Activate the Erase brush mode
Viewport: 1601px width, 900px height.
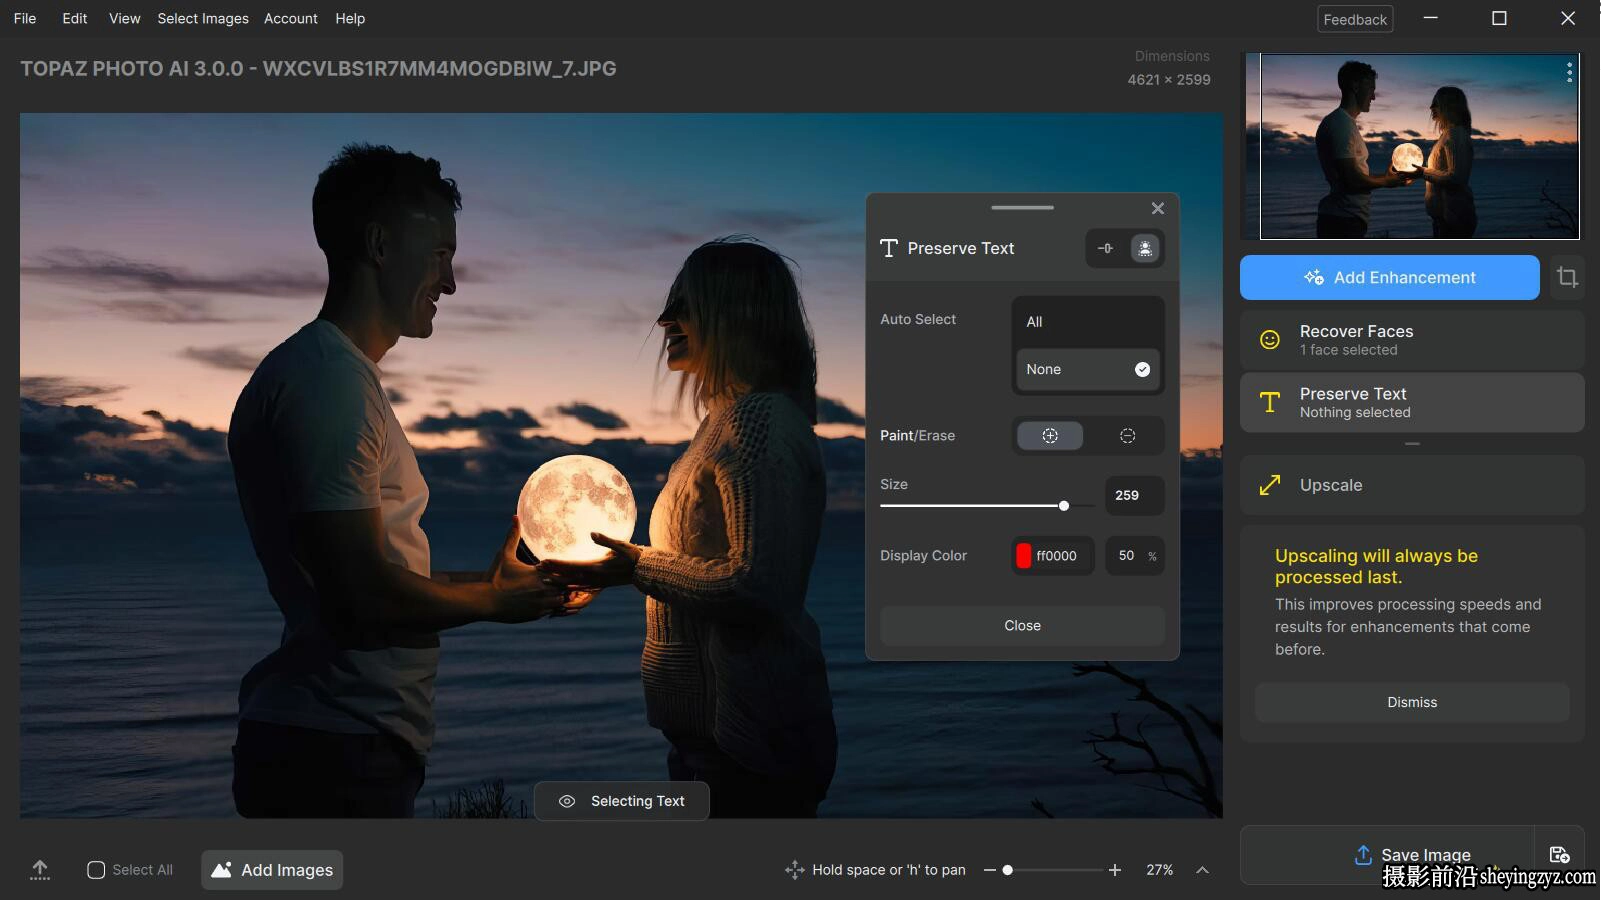click(1127, 436)
